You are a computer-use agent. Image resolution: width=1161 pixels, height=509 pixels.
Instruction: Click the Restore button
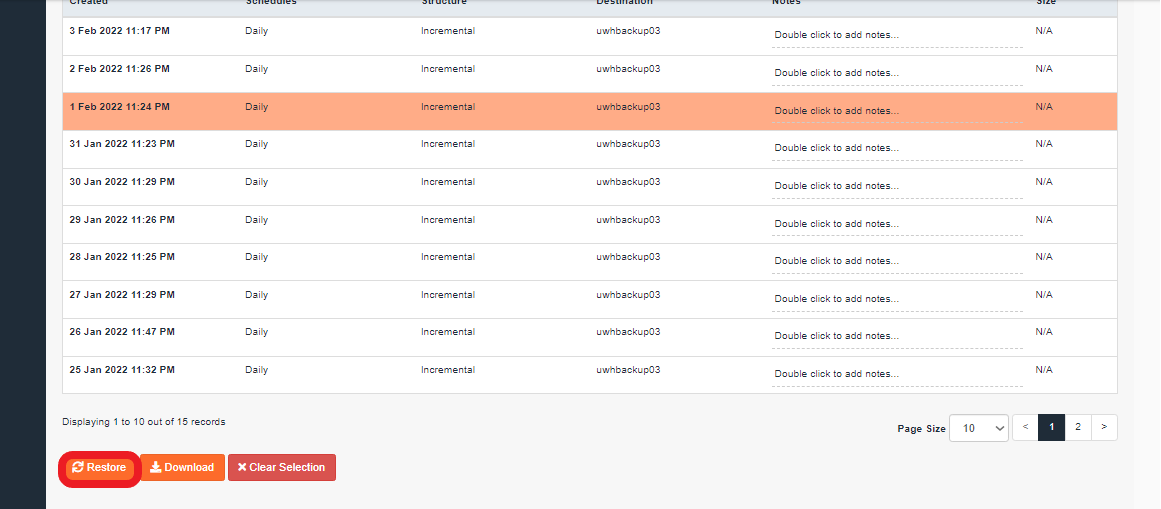(99, 467)
